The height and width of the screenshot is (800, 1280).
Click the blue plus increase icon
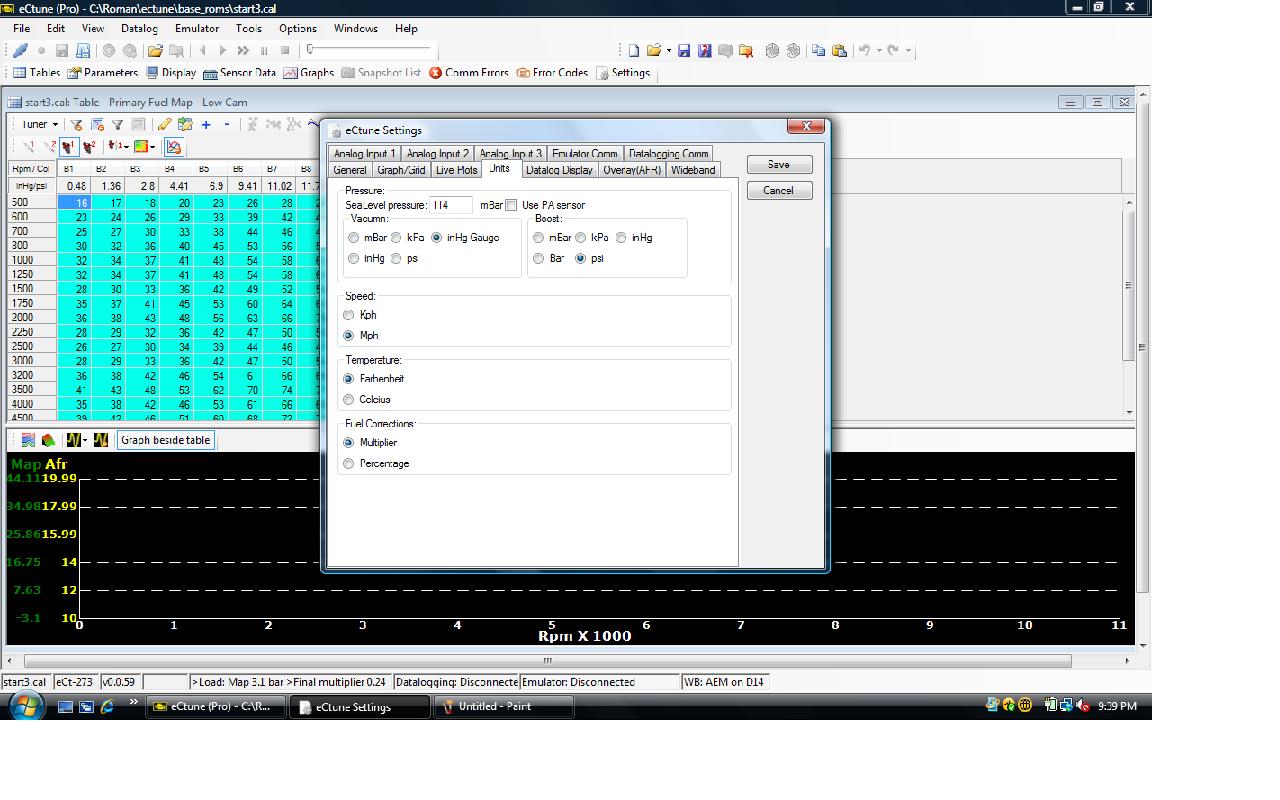[x=206, y=124]
